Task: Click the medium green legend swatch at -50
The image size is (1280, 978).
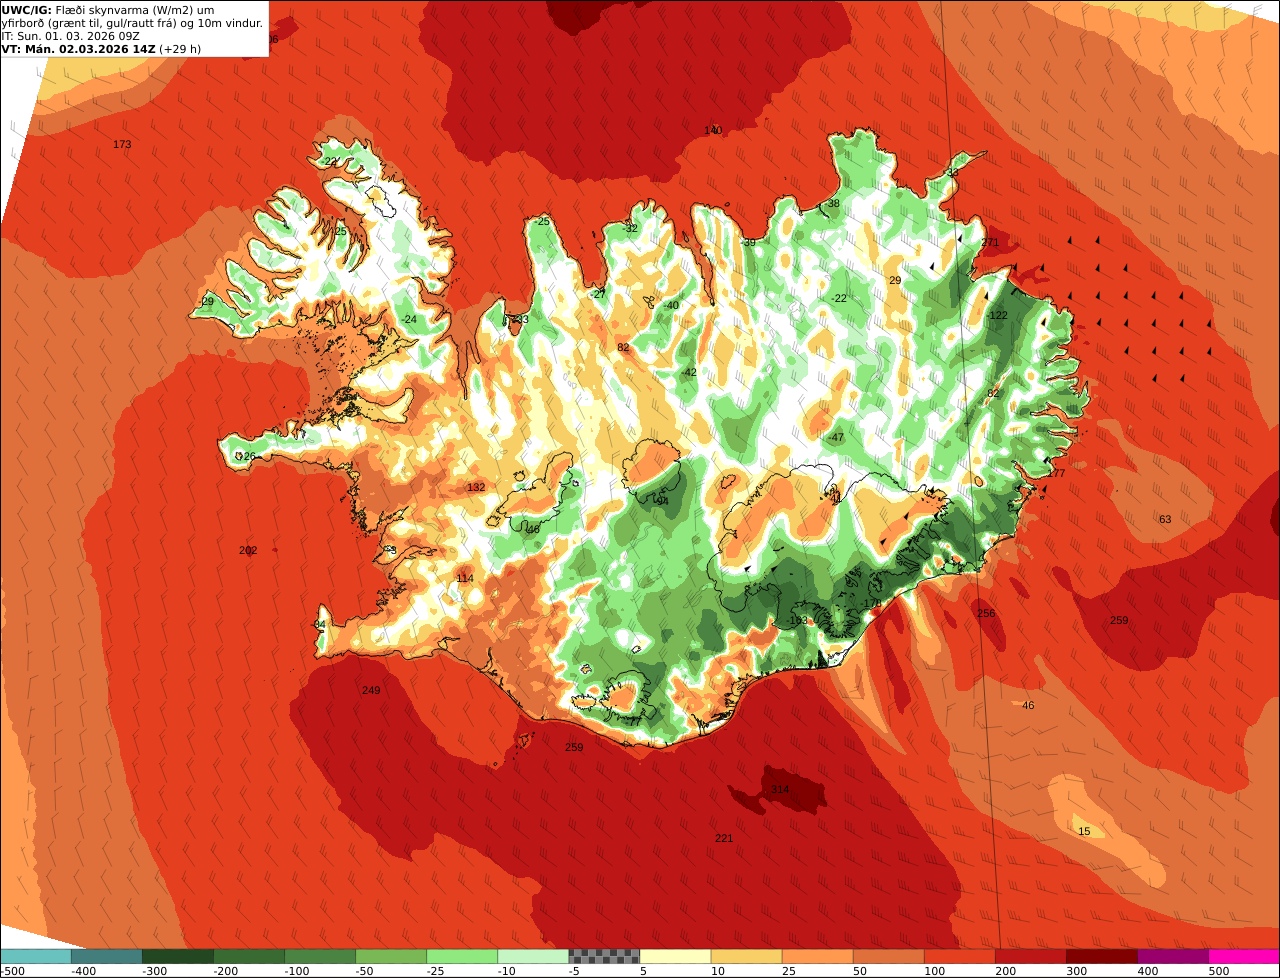Action: pyautogui.click(x=391, y=956)
